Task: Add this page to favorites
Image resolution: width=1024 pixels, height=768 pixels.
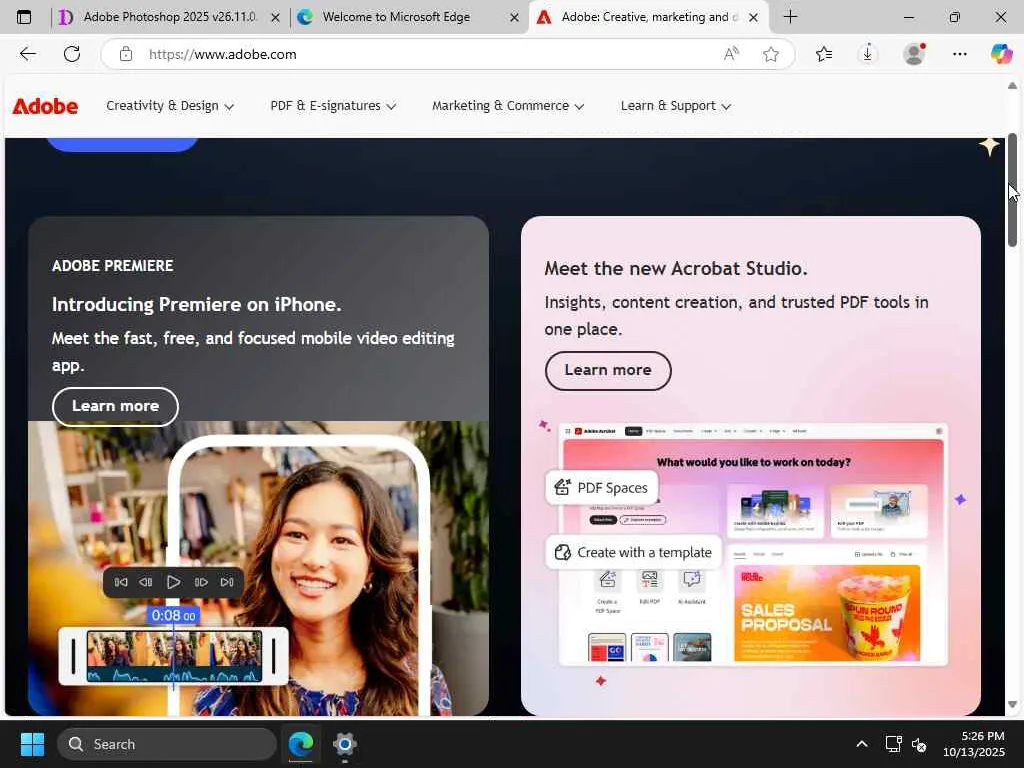Action: [771, 54]
